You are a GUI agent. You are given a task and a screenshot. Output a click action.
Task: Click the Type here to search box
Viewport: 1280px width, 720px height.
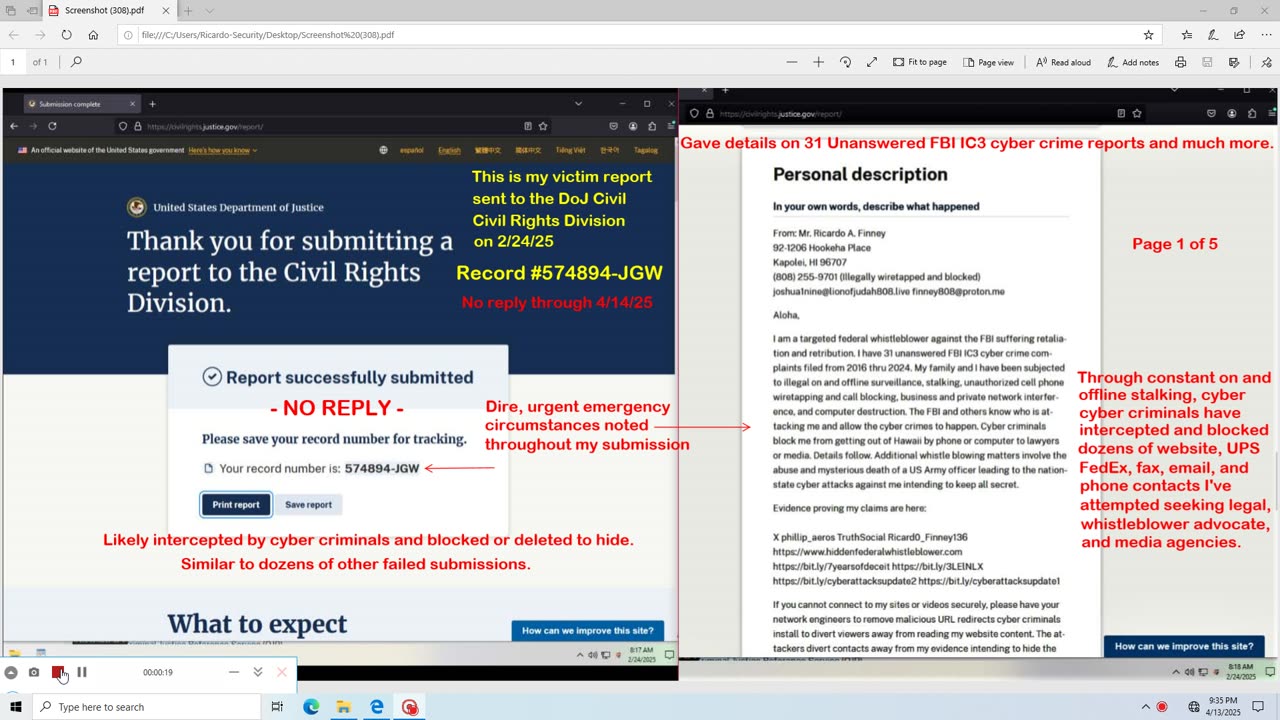click(147, 707)
